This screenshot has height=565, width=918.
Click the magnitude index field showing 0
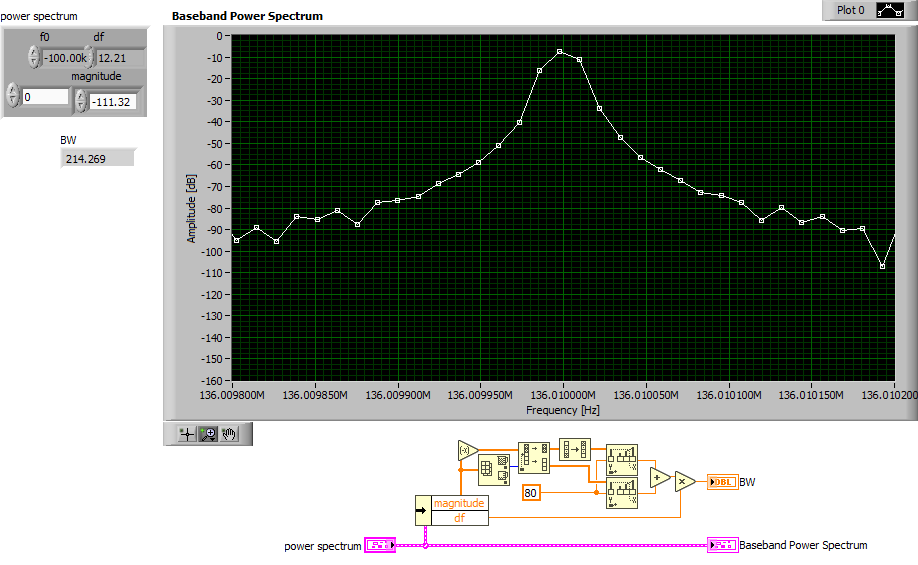[x=45, y=97]
